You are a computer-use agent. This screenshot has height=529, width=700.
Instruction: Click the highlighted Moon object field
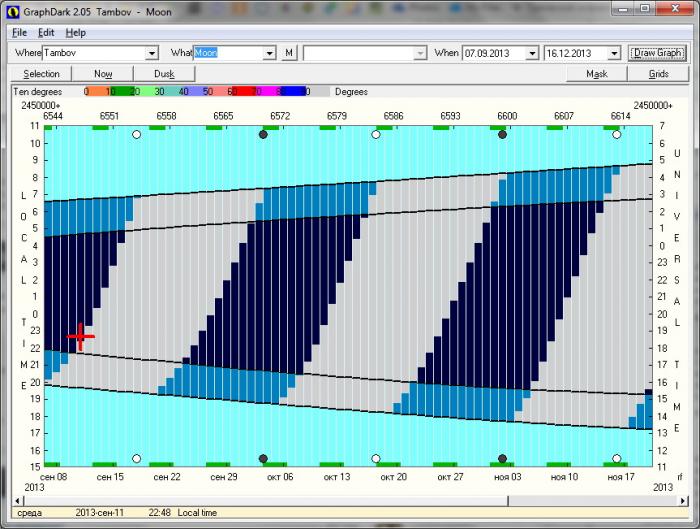(x=228, y=53)
